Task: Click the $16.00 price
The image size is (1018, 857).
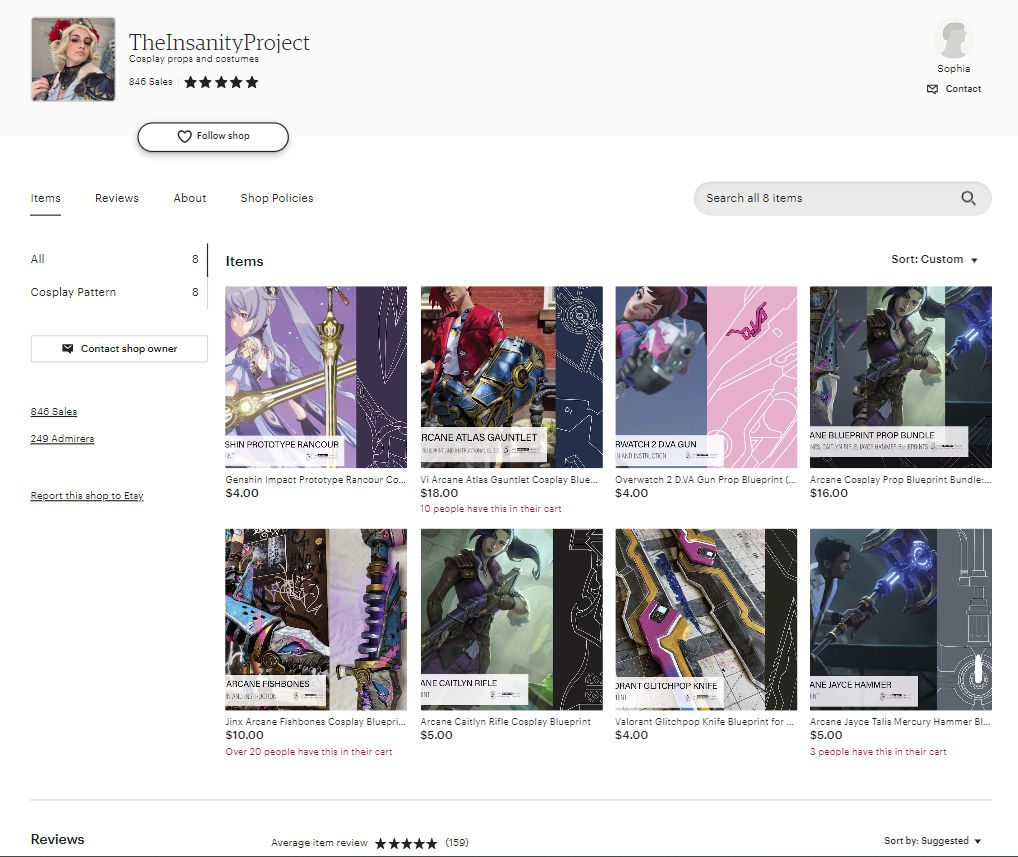Action: click(x=829, y=493)
